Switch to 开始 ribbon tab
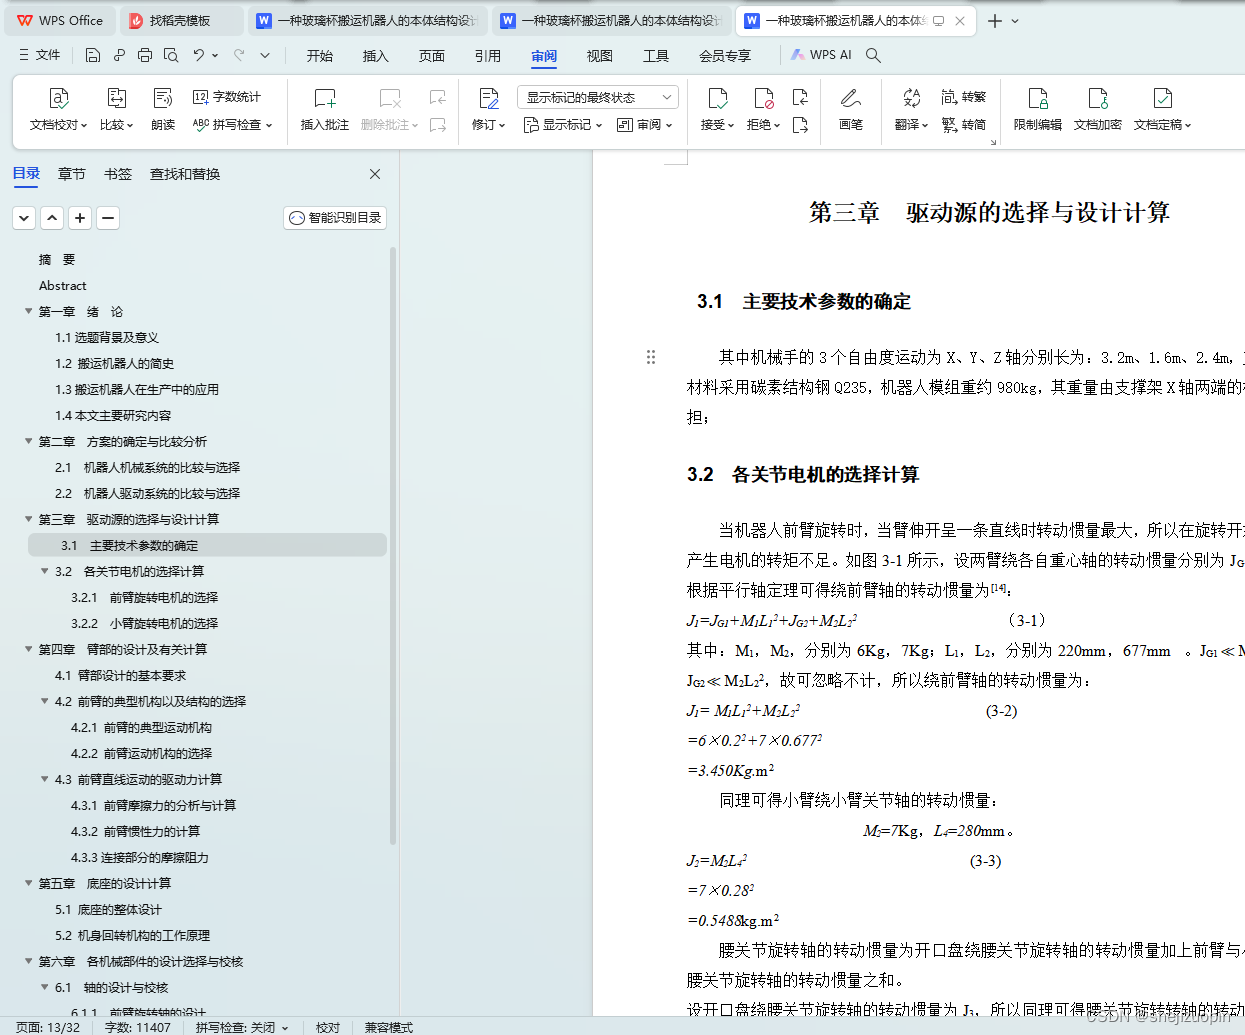Image resolution: width=1245 pixels, height=1035 pixels. click(320, 56)
